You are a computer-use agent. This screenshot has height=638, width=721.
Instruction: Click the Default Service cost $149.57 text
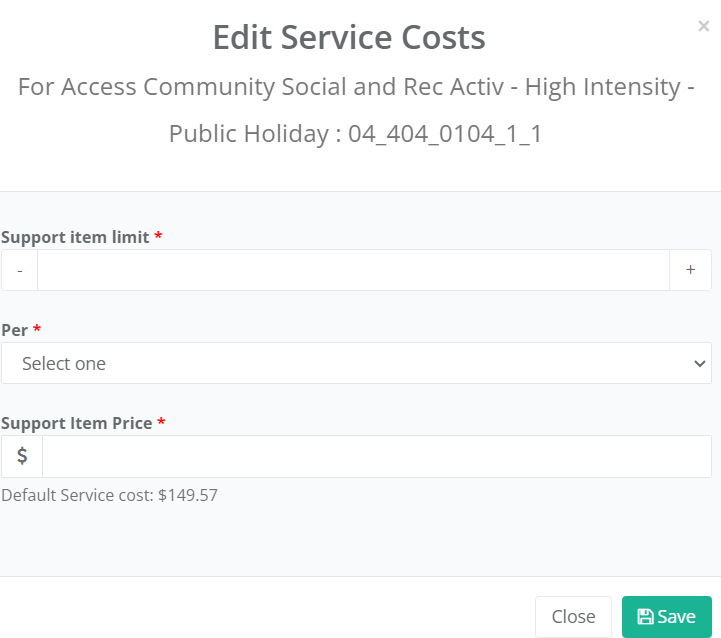[109, 495]
